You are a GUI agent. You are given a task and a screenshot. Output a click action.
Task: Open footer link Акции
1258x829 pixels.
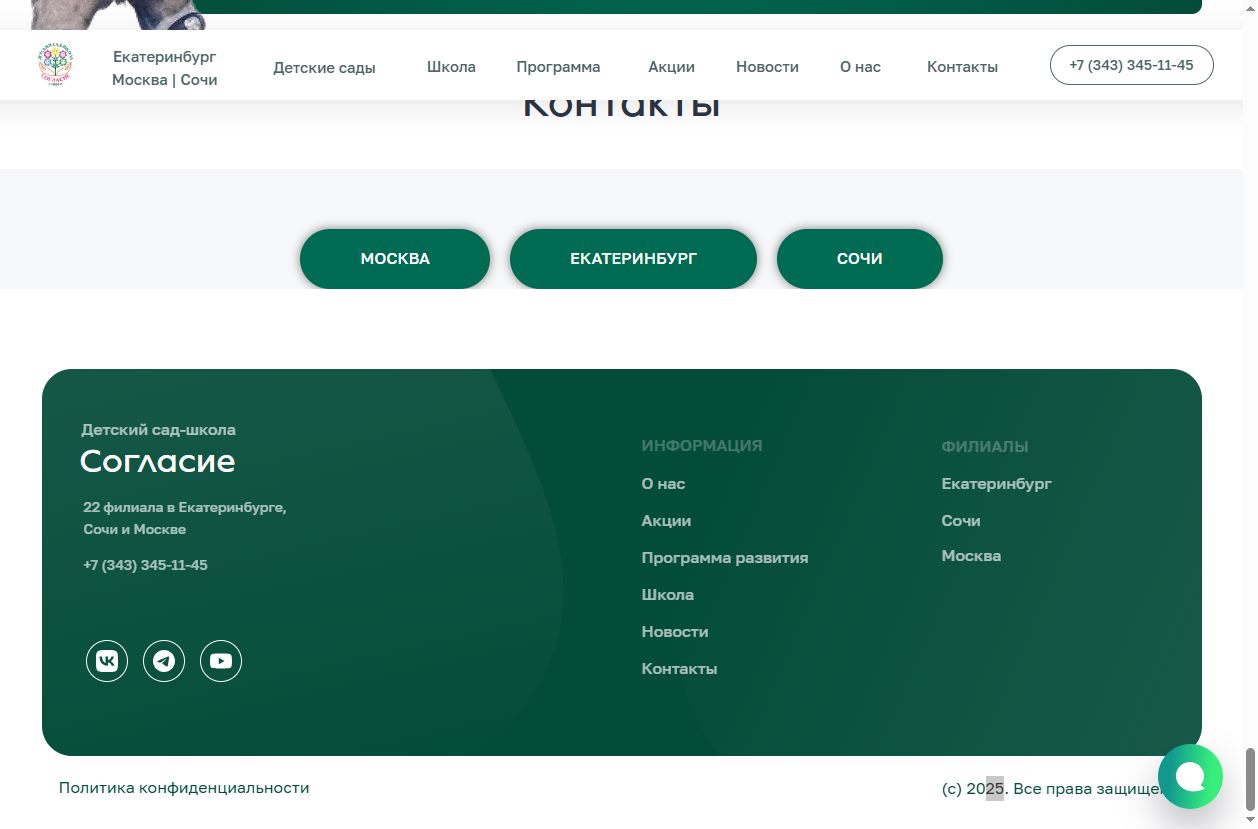tap(666, 521)
